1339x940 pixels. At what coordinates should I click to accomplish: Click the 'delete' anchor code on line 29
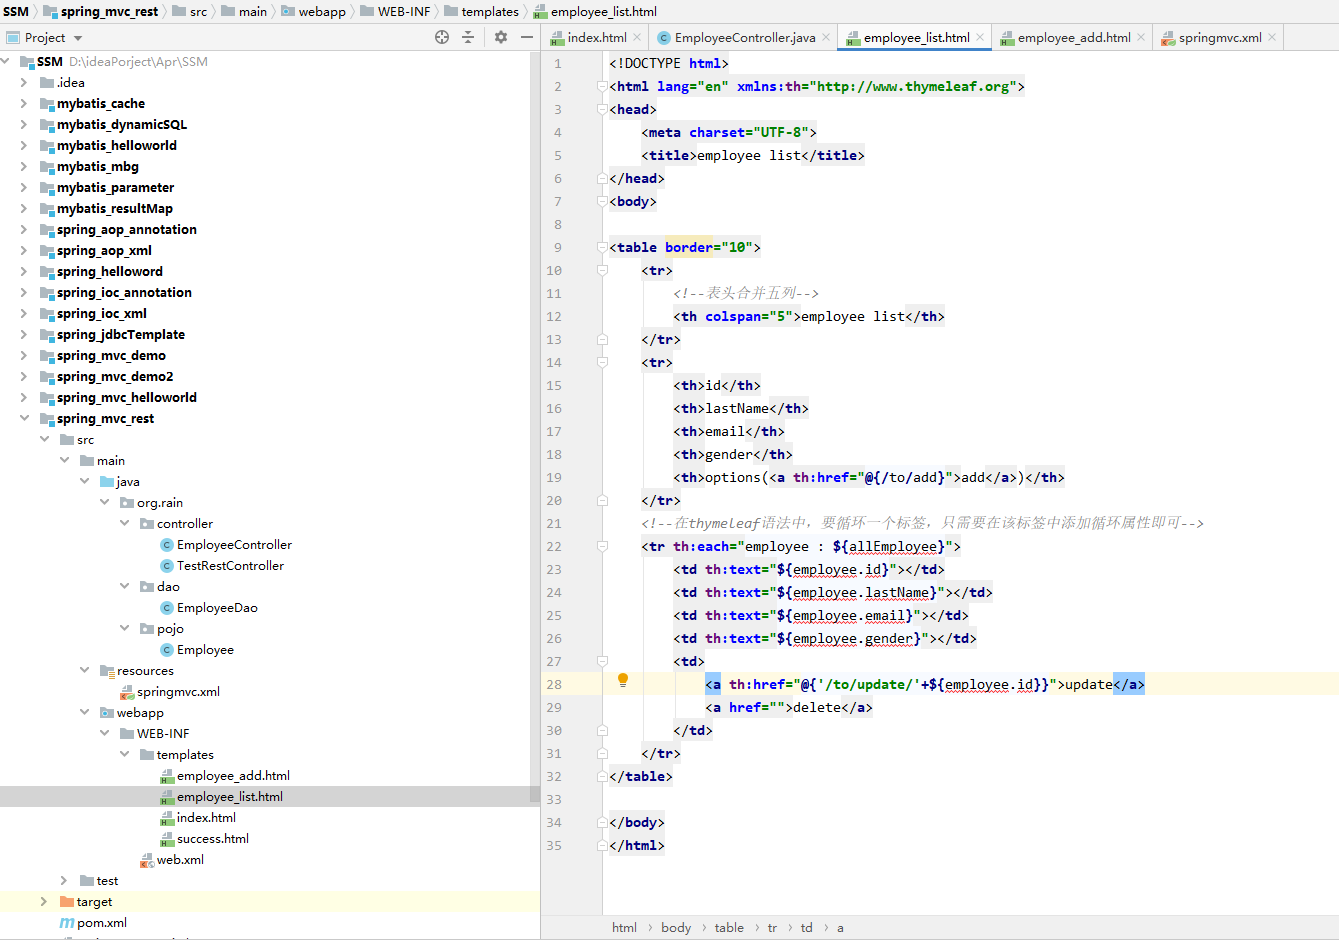coord(789,708)
